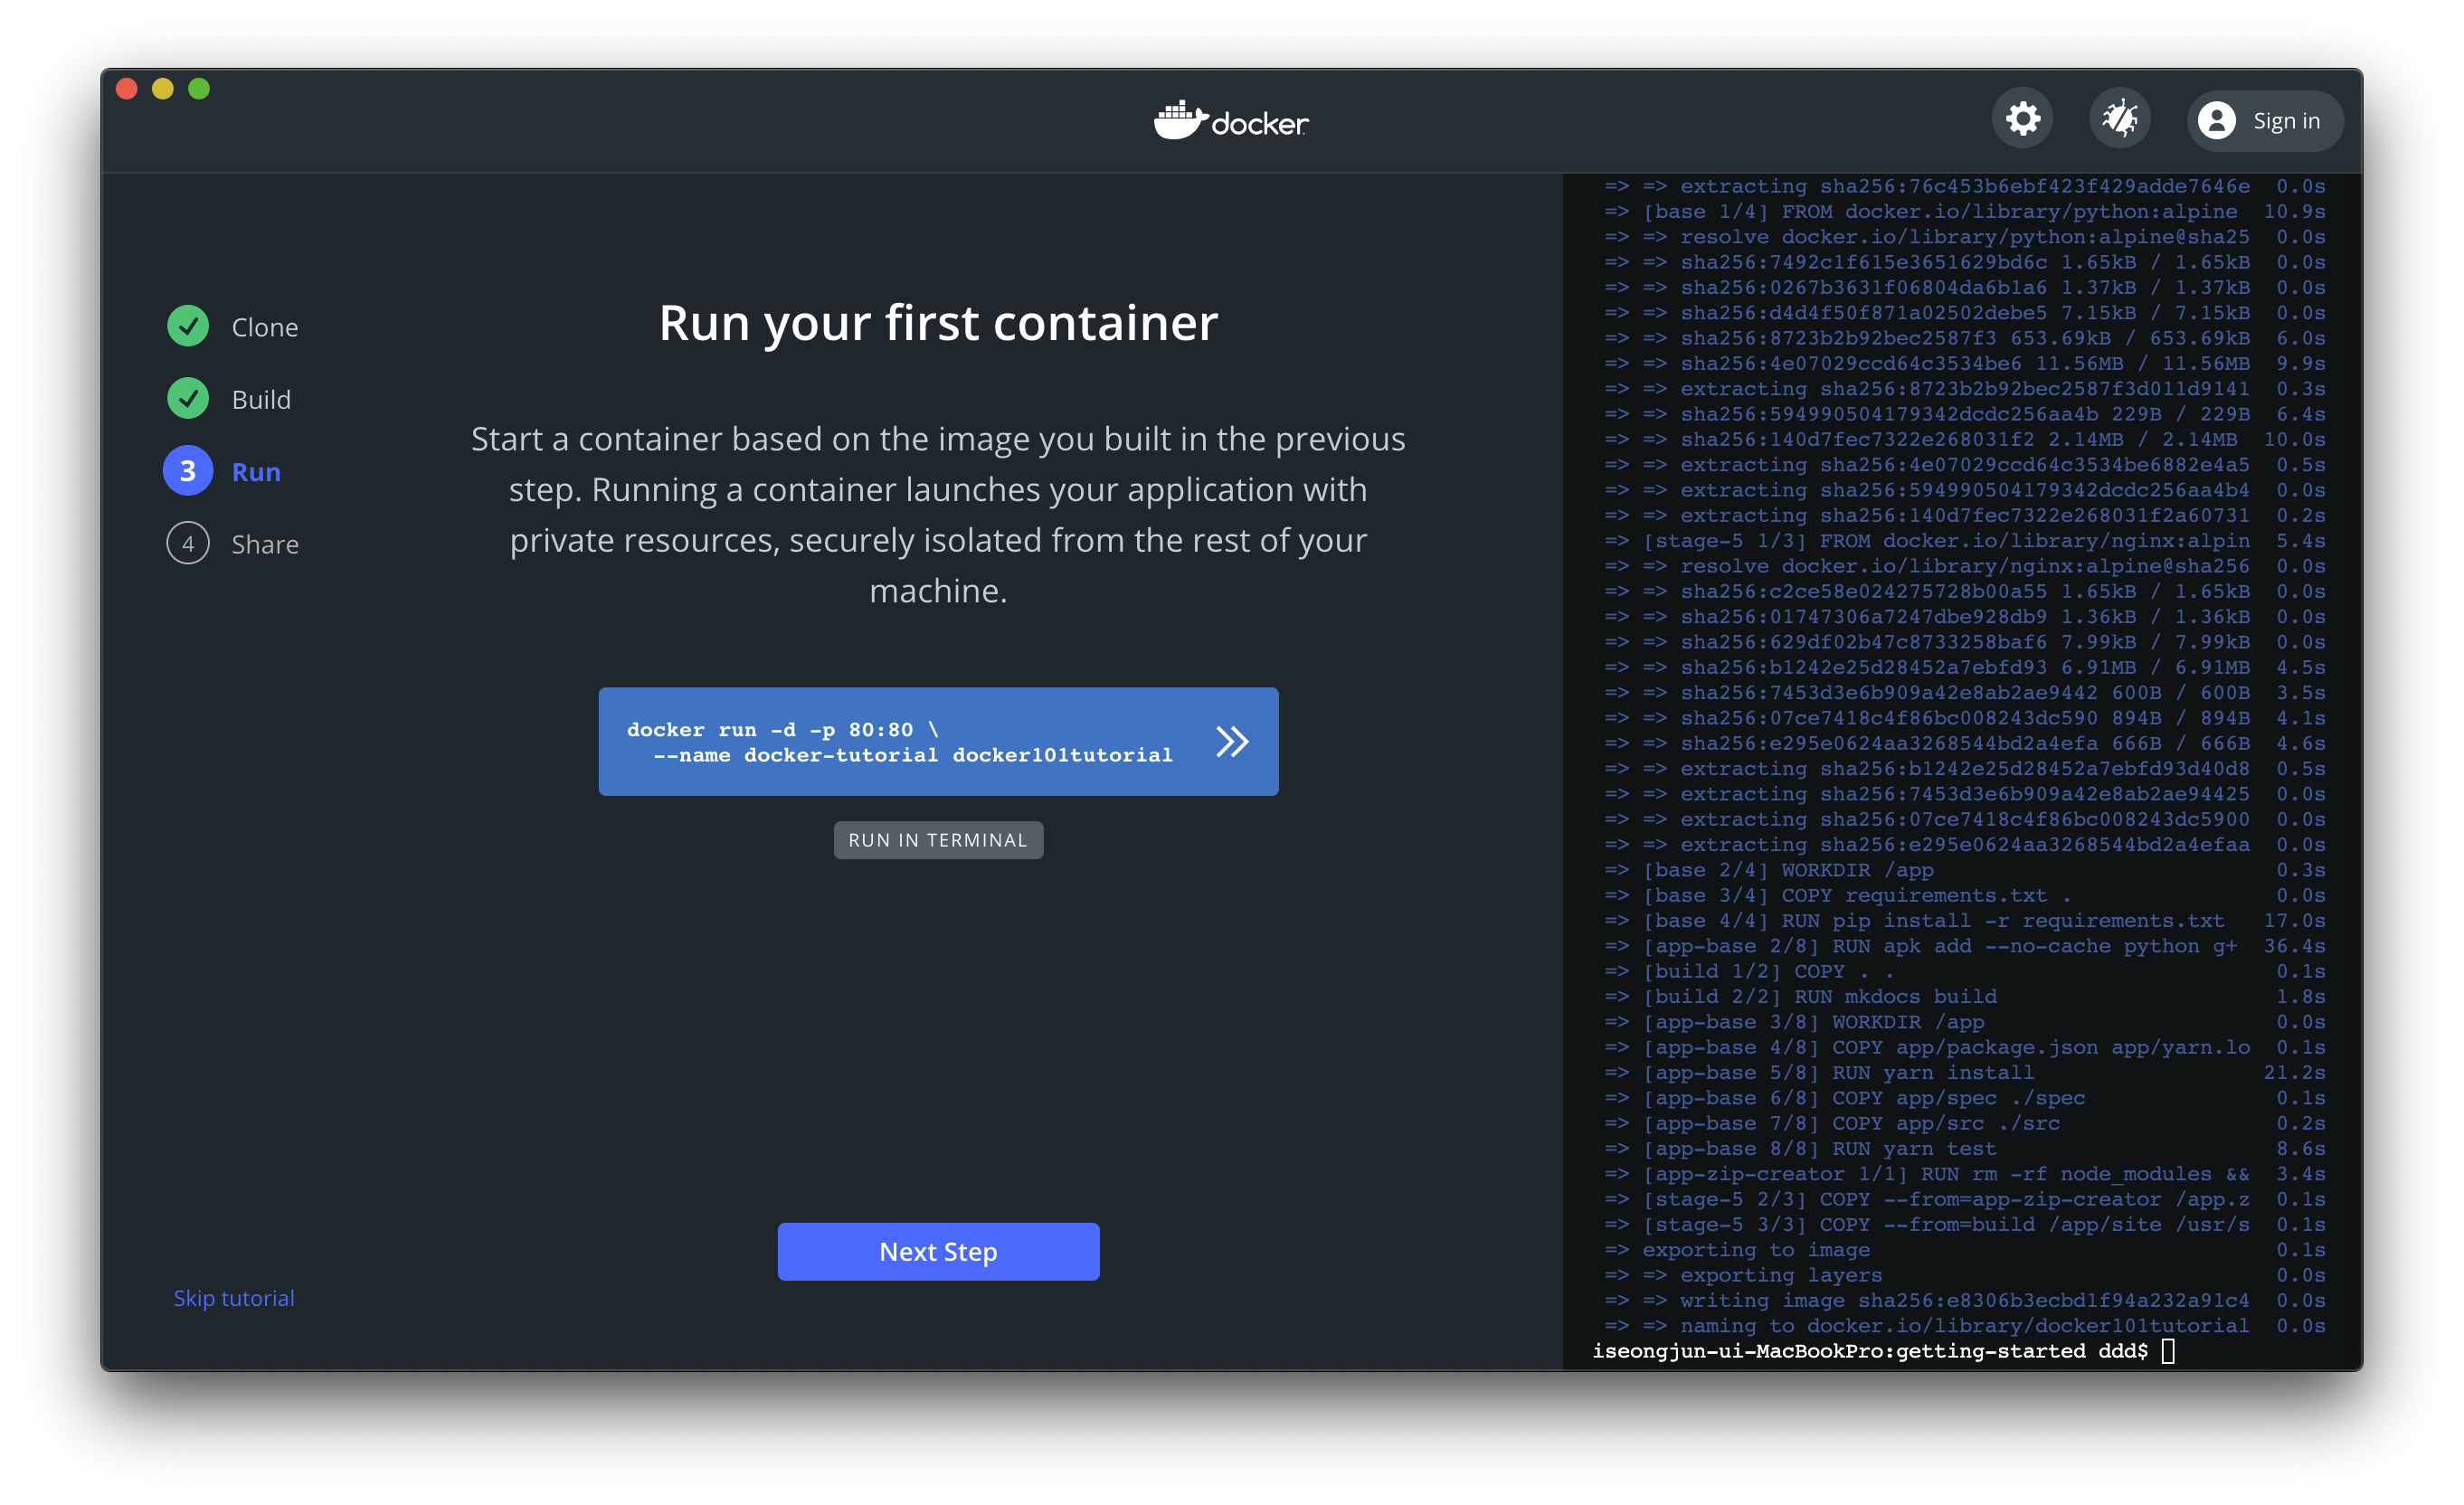Close the Docker window with red button

pos(126,89)
